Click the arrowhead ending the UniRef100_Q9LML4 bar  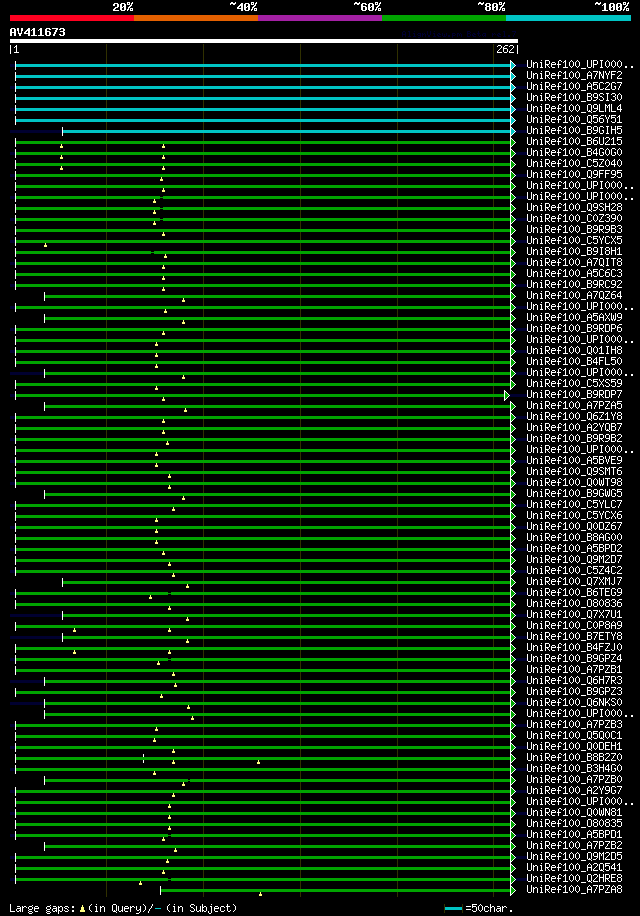tap(513, 109)
